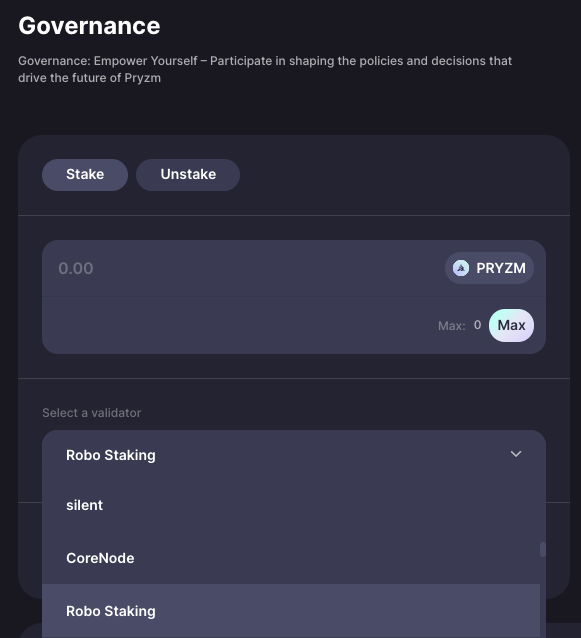
Task: Switch to the Unstake tab
Action: tap(188, 175)
